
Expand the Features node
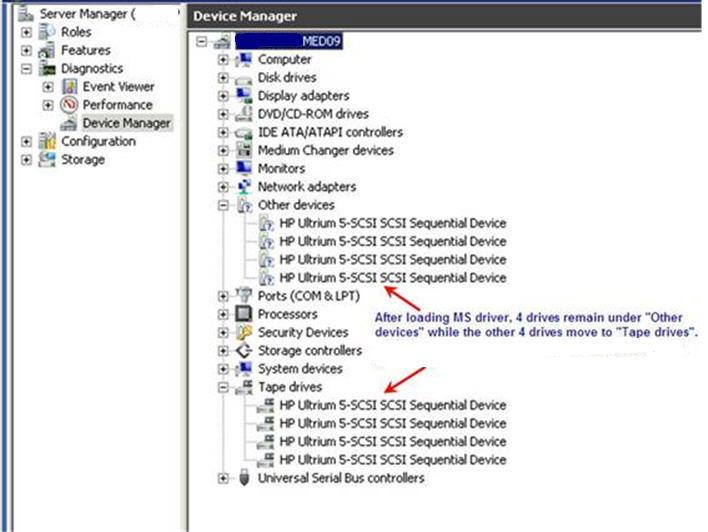coord(26,50)
